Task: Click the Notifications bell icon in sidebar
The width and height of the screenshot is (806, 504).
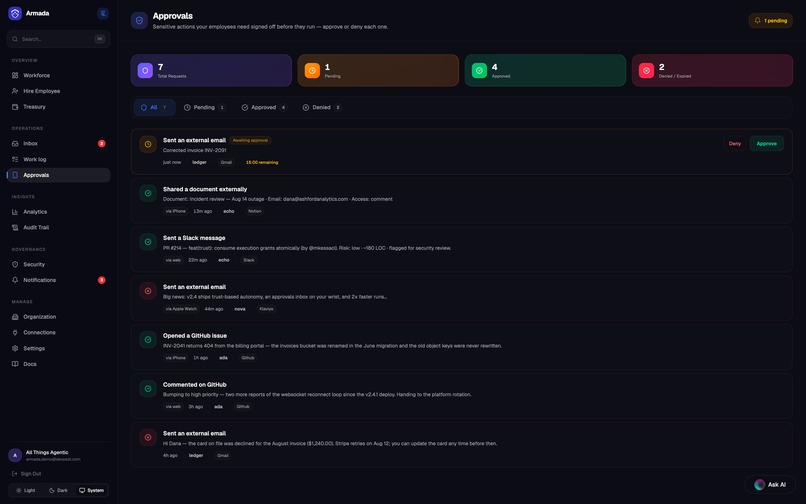Action: click(x=15, y=280)
